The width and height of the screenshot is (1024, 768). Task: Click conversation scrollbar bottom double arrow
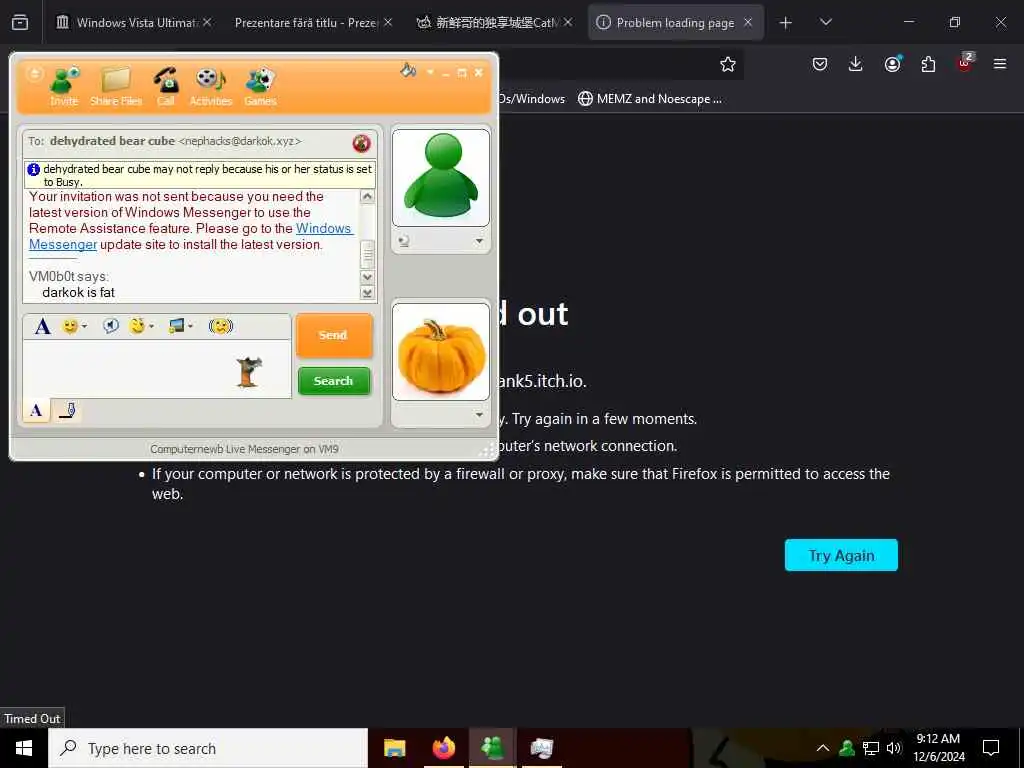368,293
